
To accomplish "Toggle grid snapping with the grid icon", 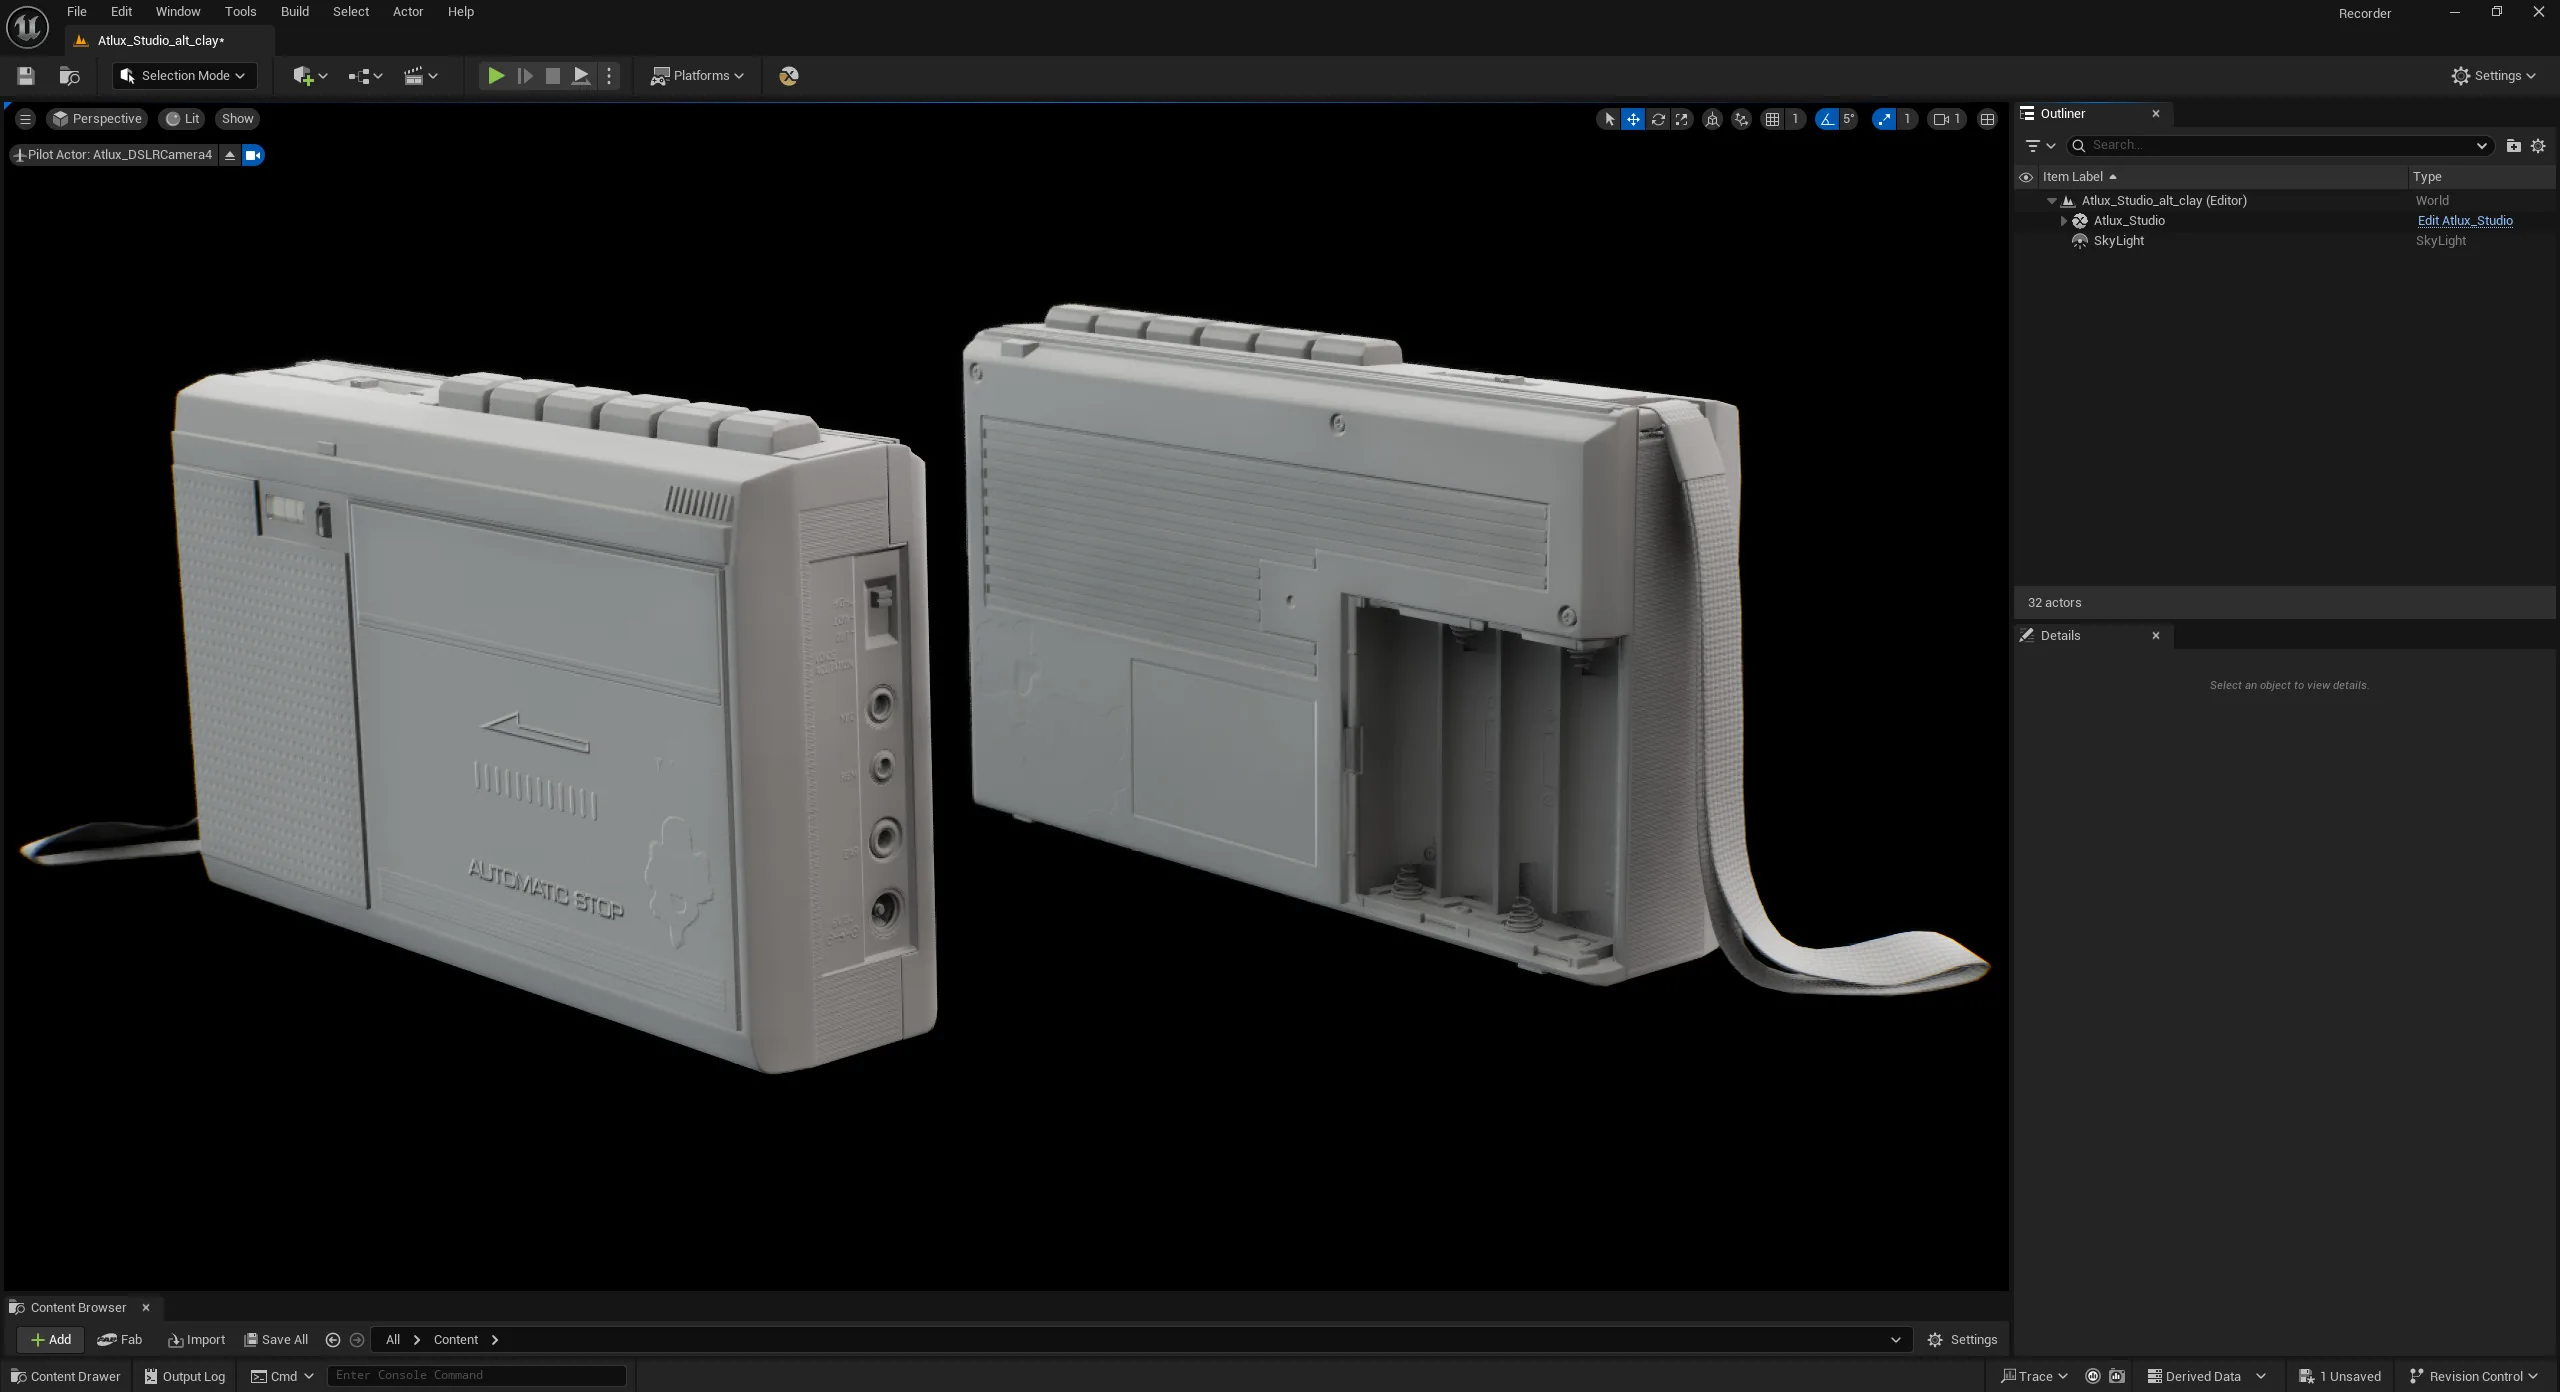I will (1772, 119).
